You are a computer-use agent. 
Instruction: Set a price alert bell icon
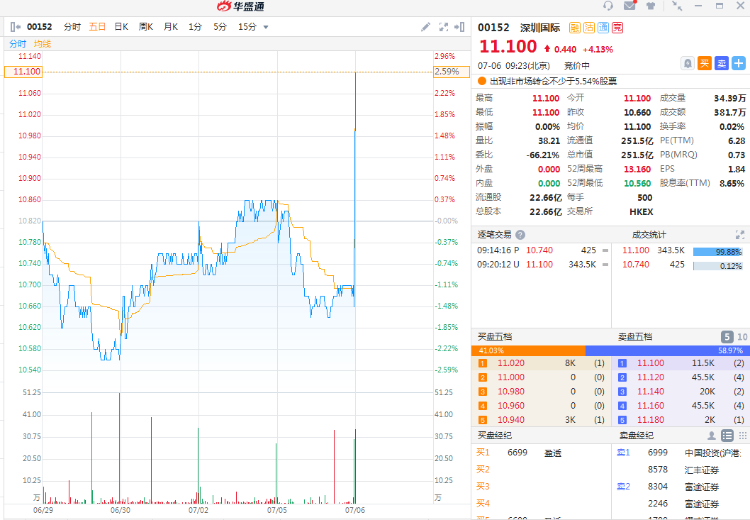point(688,63)
